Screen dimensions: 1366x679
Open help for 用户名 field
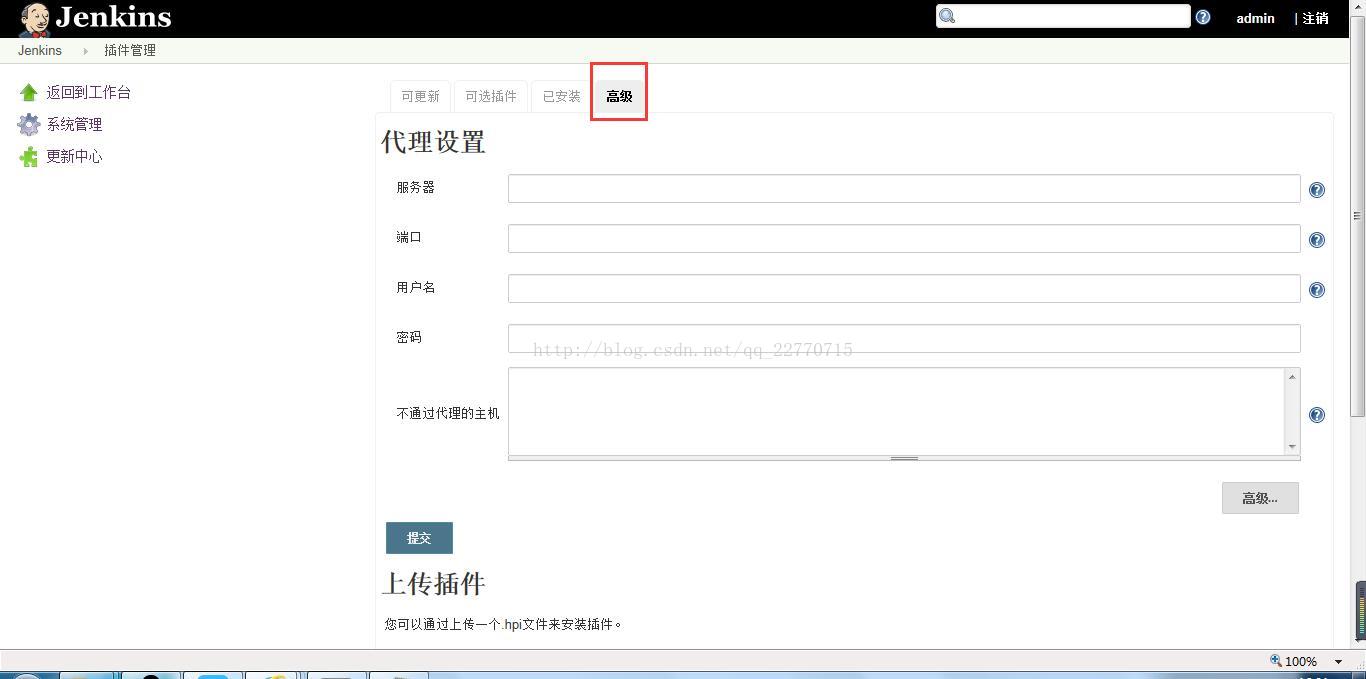pyautogui.click(x=1317, y=290)
